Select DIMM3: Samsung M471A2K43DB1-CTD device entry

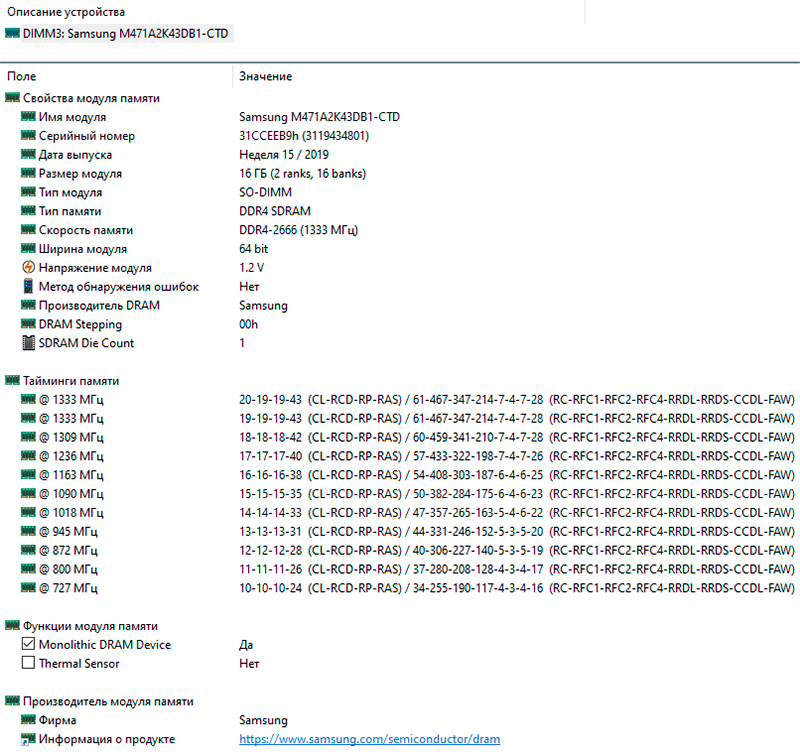[126, 34]
